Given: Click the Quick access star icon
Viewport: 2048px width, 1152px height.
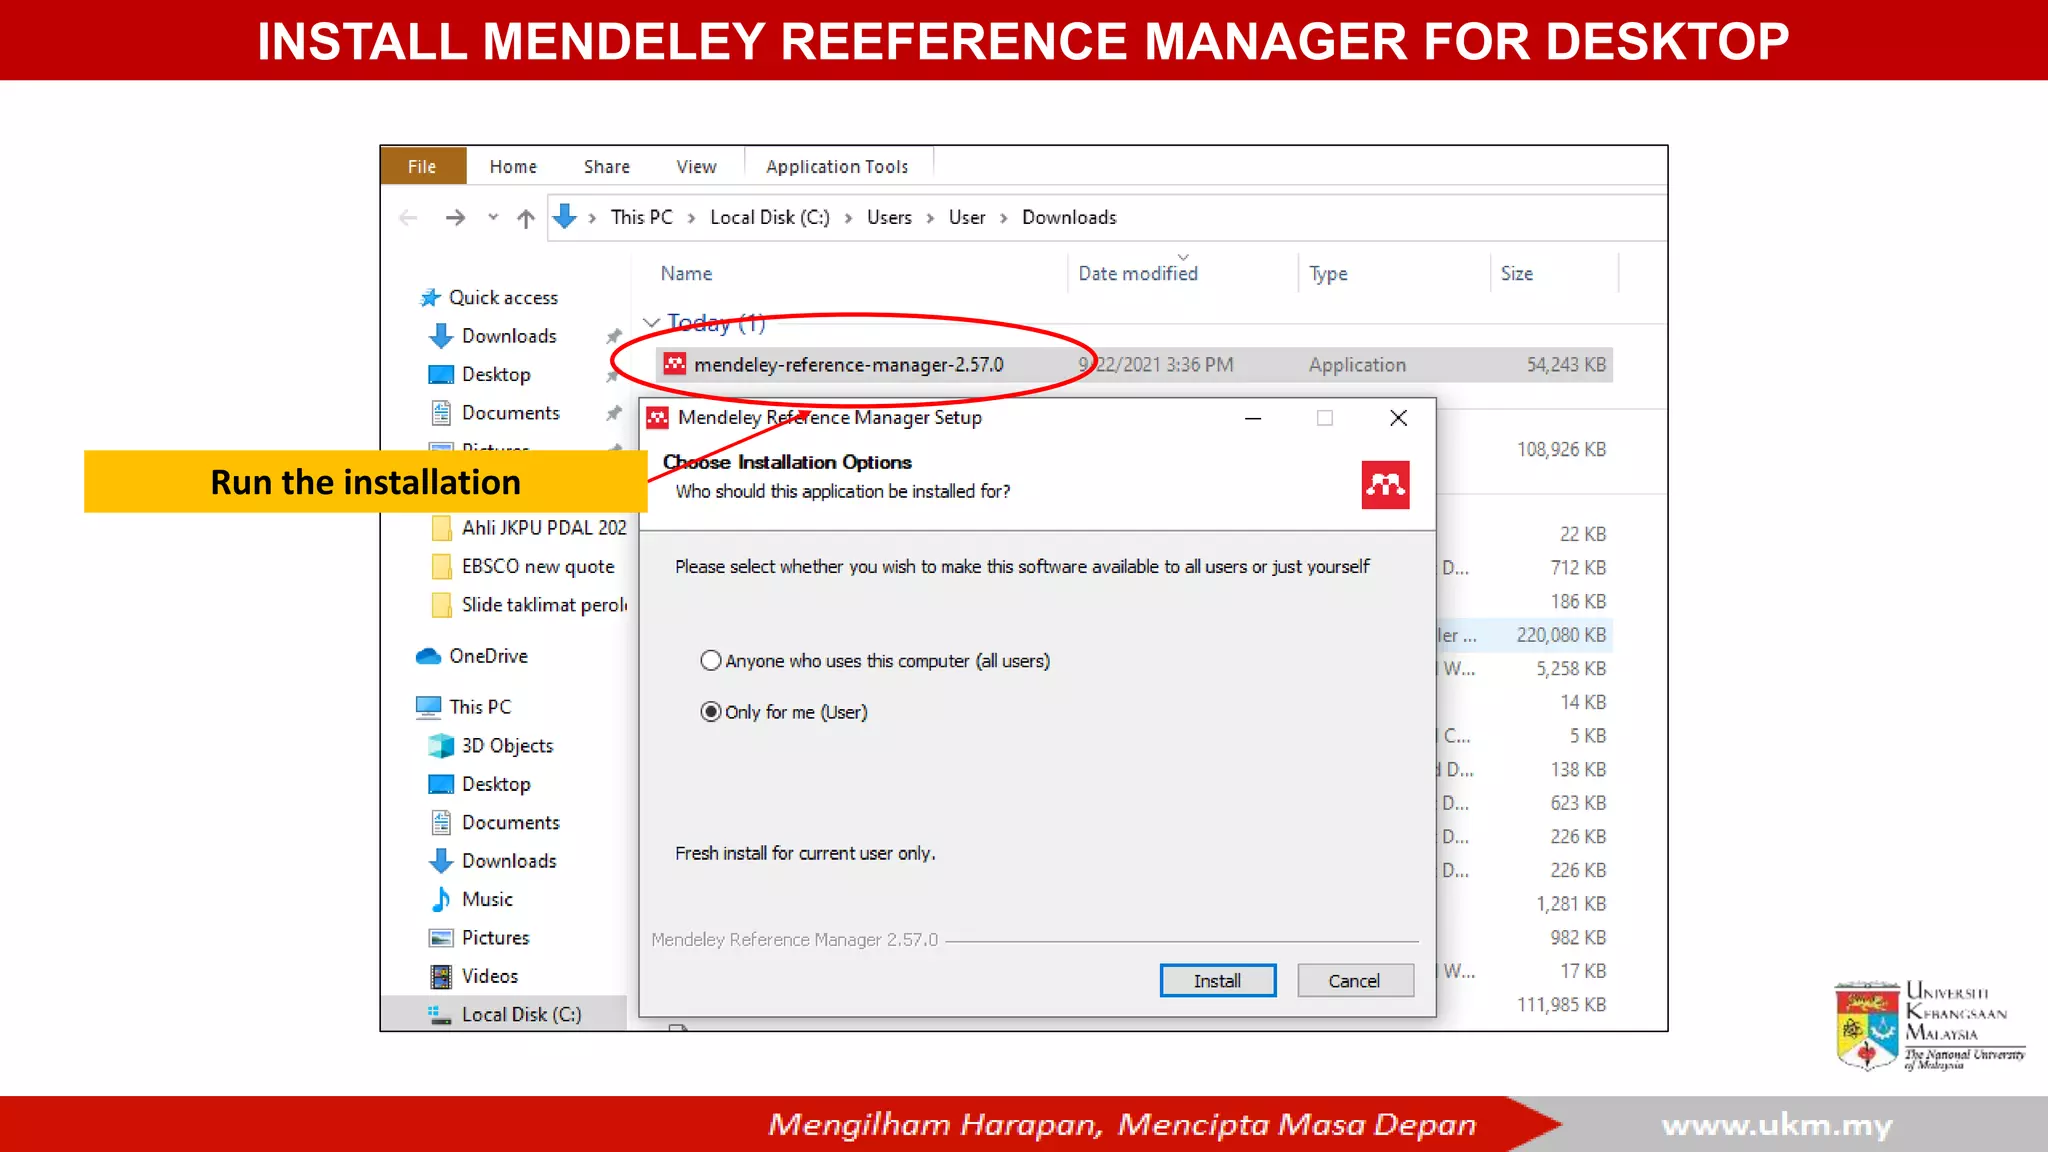Looking at the screenshot, I should coord(430,297).
